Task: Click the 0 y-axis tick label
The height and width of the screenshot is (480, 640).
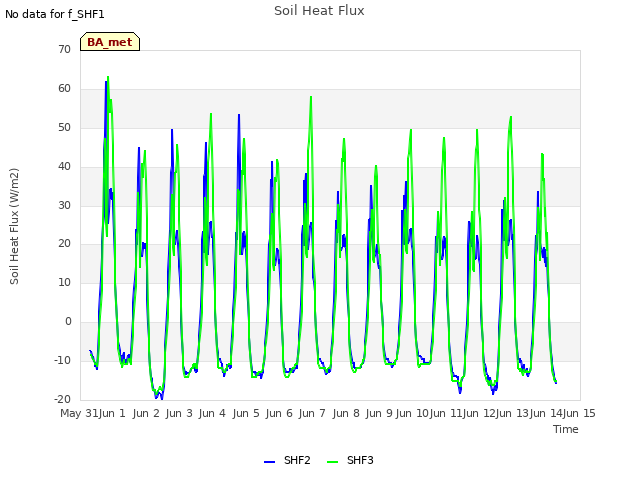Action: tap(68, 321)
